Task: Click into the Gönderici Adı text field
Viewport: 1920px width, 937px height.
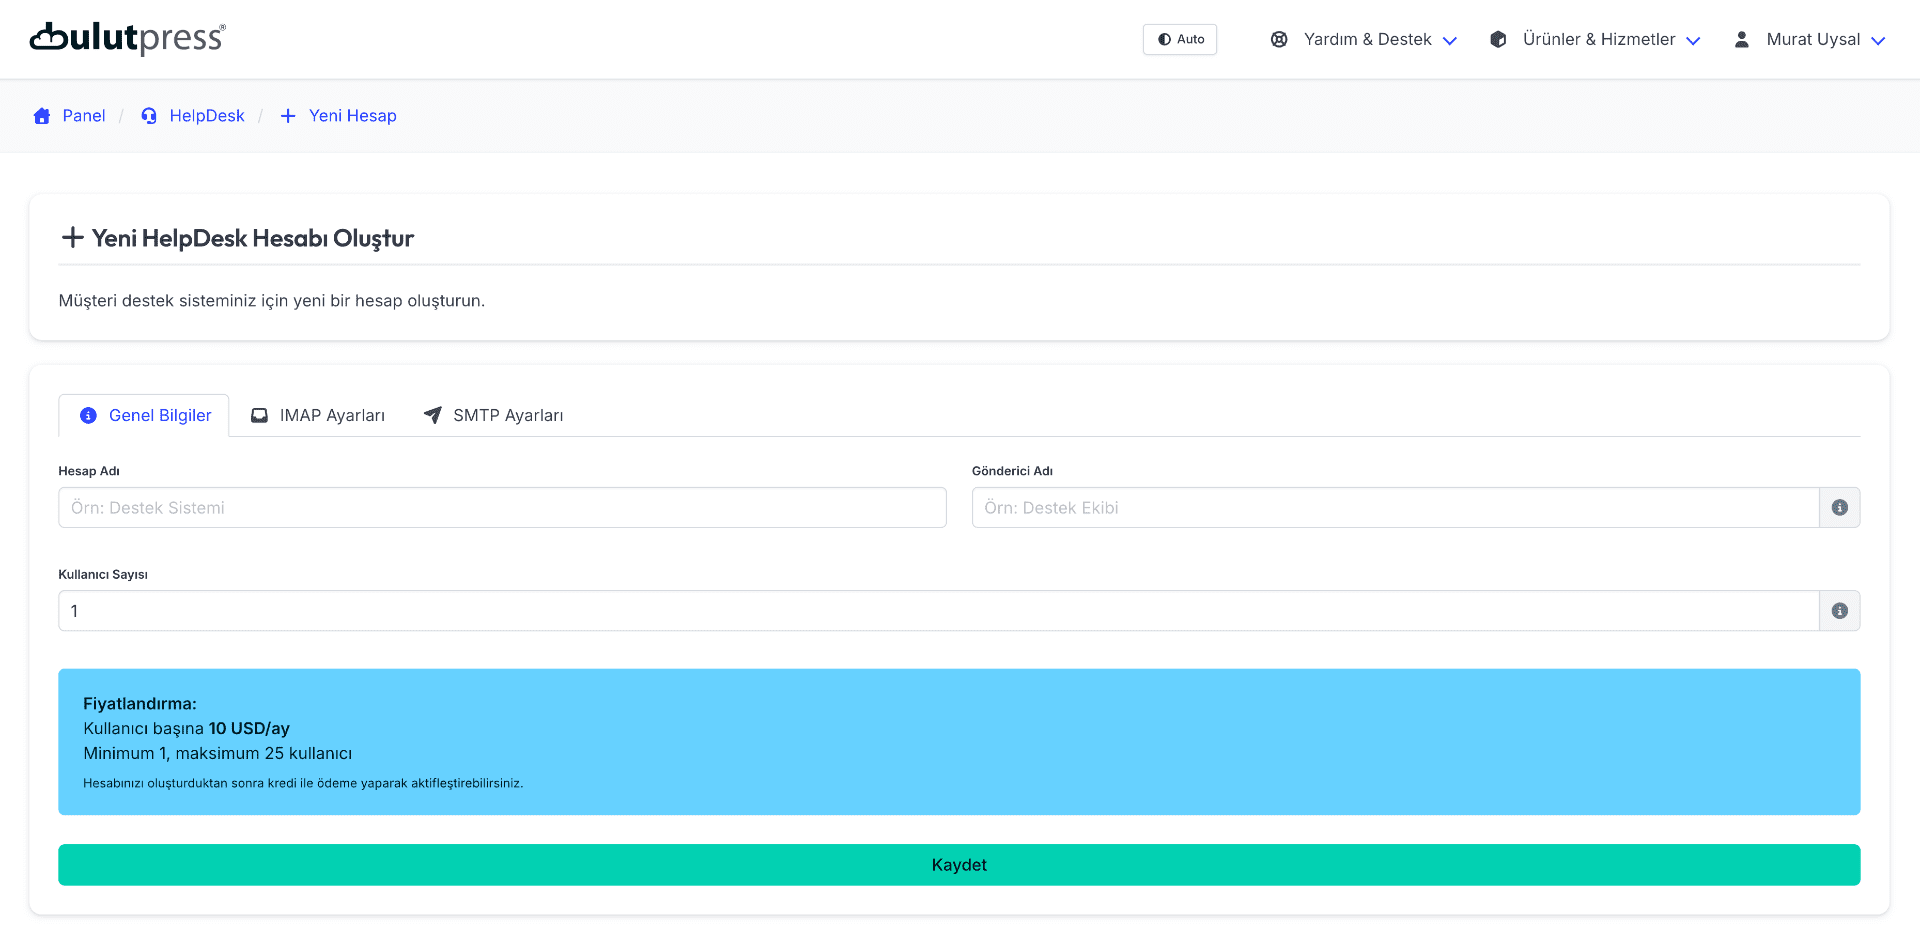Action: tap(1394, 508)
